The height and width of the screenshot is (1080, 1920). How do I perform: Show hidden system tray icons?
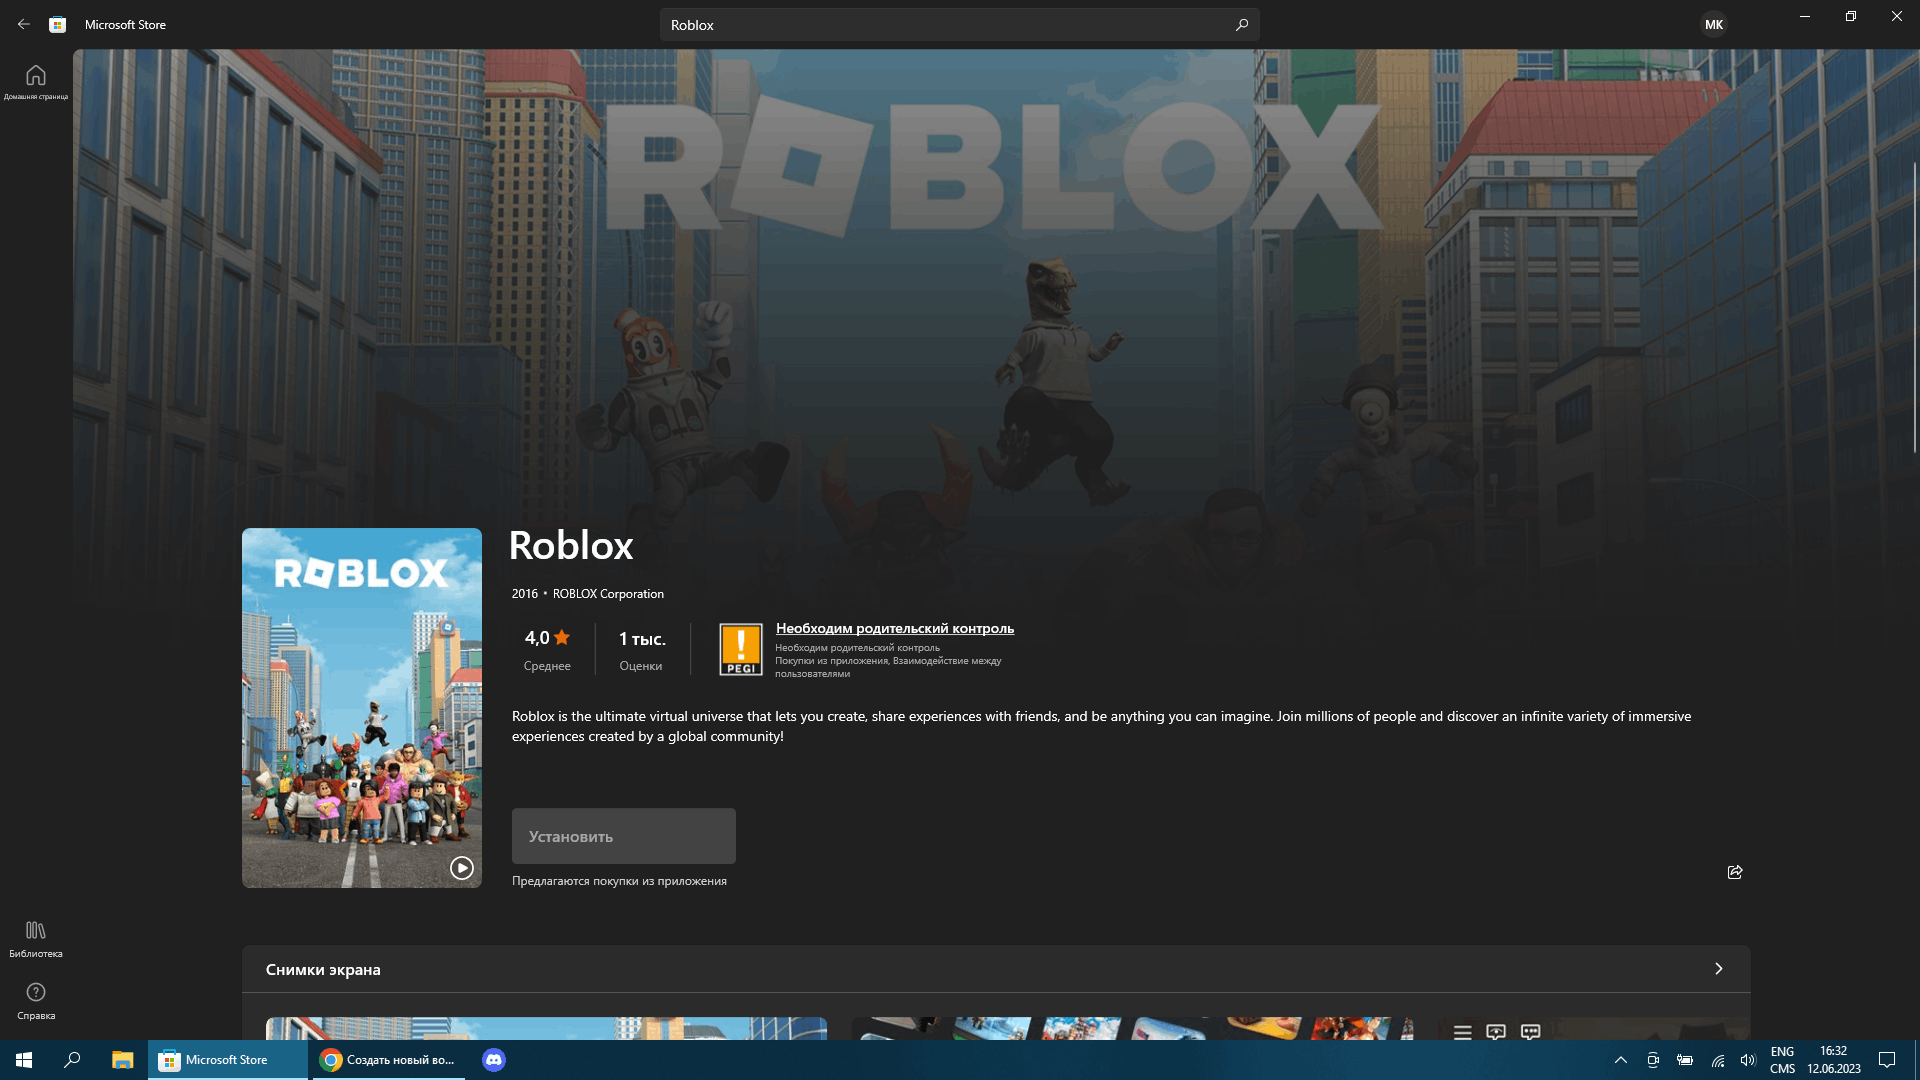[1621, 1060]
